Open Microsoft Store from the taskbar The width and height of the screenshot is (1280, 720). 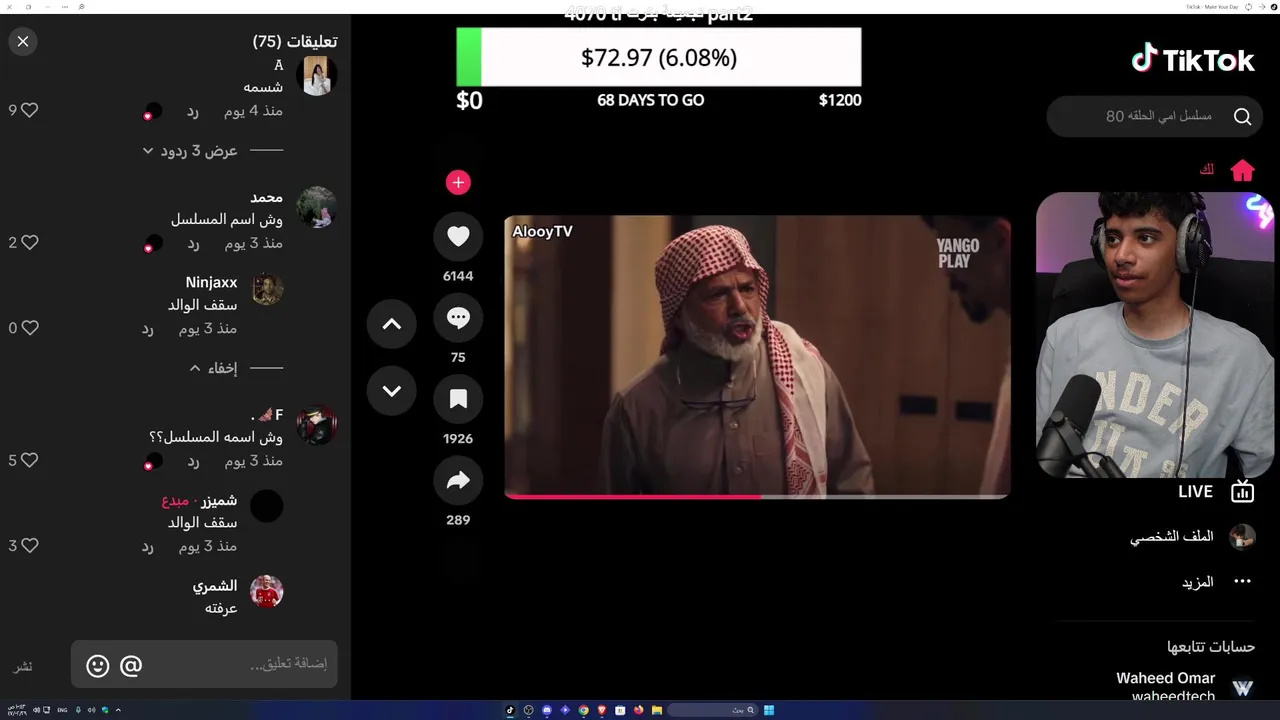click(x=620, y=710)
